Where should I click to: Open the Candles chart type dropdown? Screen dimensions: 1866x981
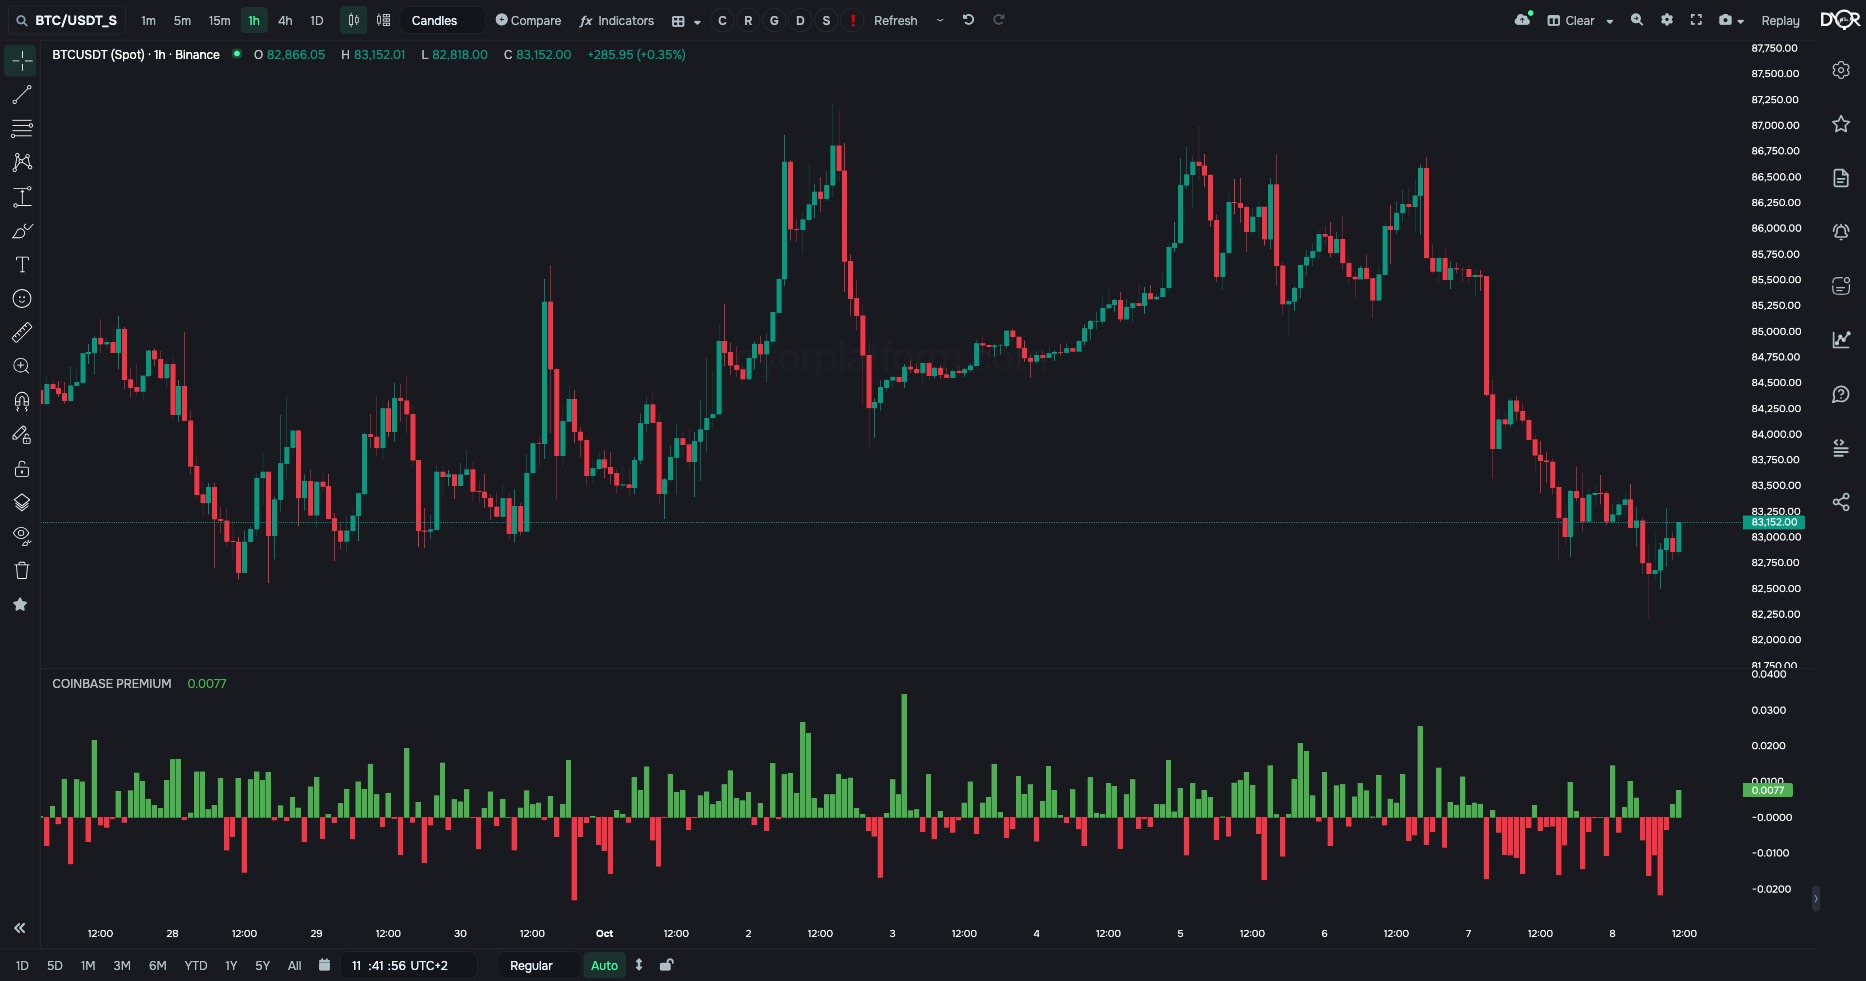pyautogui.click(x=442, y=20)
